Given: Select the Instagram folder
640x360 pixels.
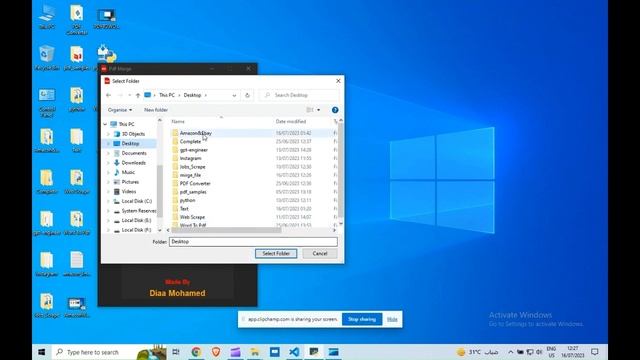Looking at the screenshot, I should (x=191, y=158).
